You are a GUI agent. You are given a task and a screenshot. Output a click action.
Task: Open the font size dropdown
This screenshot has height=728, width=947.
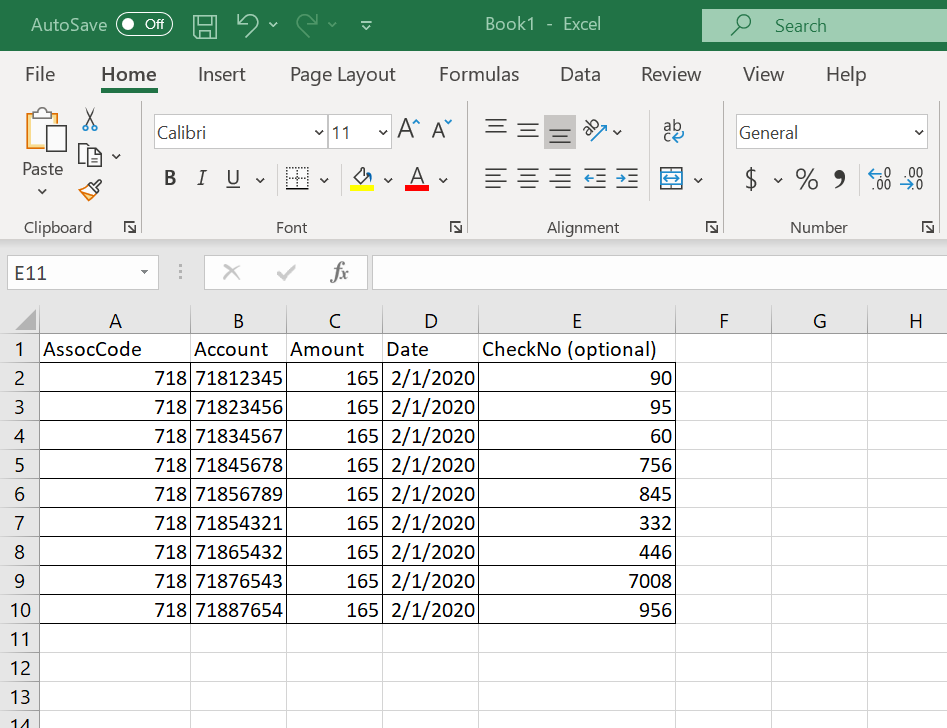pos(382,131)
